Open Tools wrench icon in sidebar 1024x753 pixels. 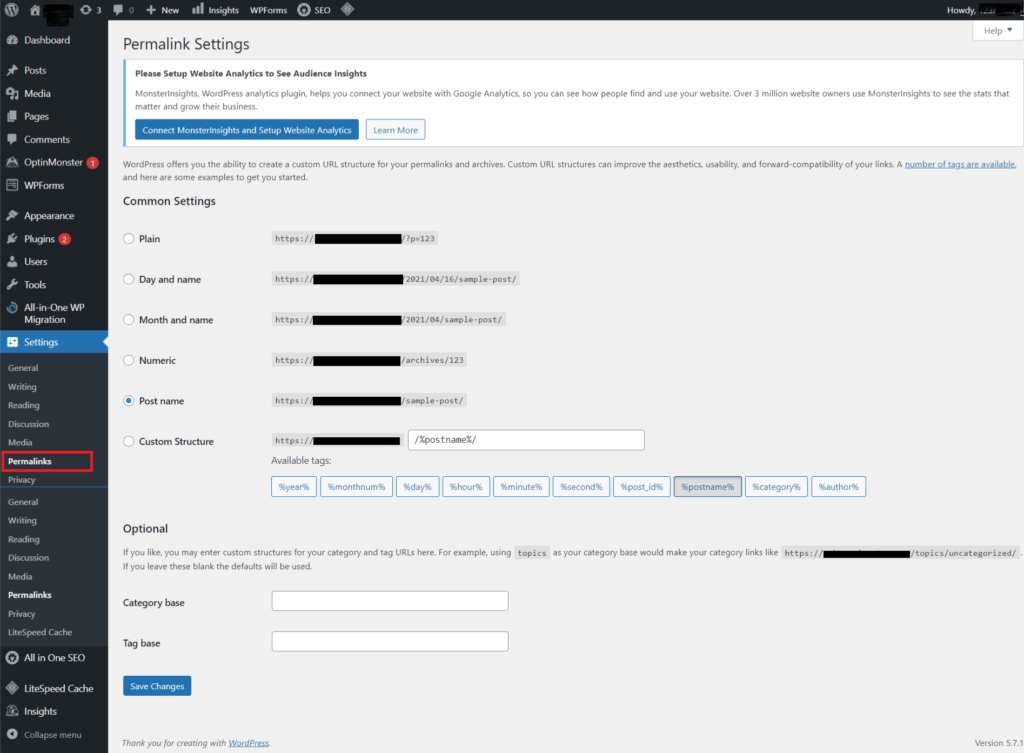click(12, 285)
